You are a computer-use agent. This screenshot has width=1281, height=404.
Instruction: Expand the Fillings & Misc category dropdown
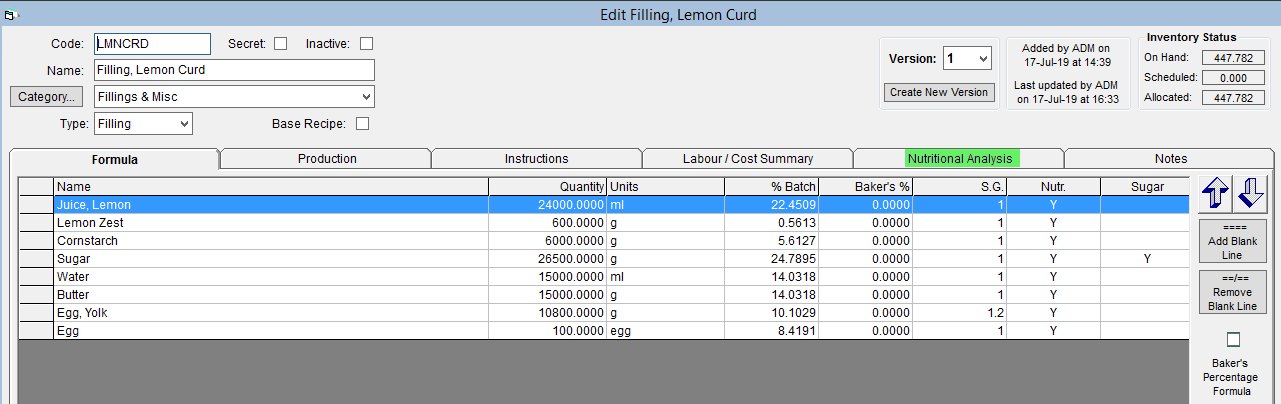pos(234,97)
